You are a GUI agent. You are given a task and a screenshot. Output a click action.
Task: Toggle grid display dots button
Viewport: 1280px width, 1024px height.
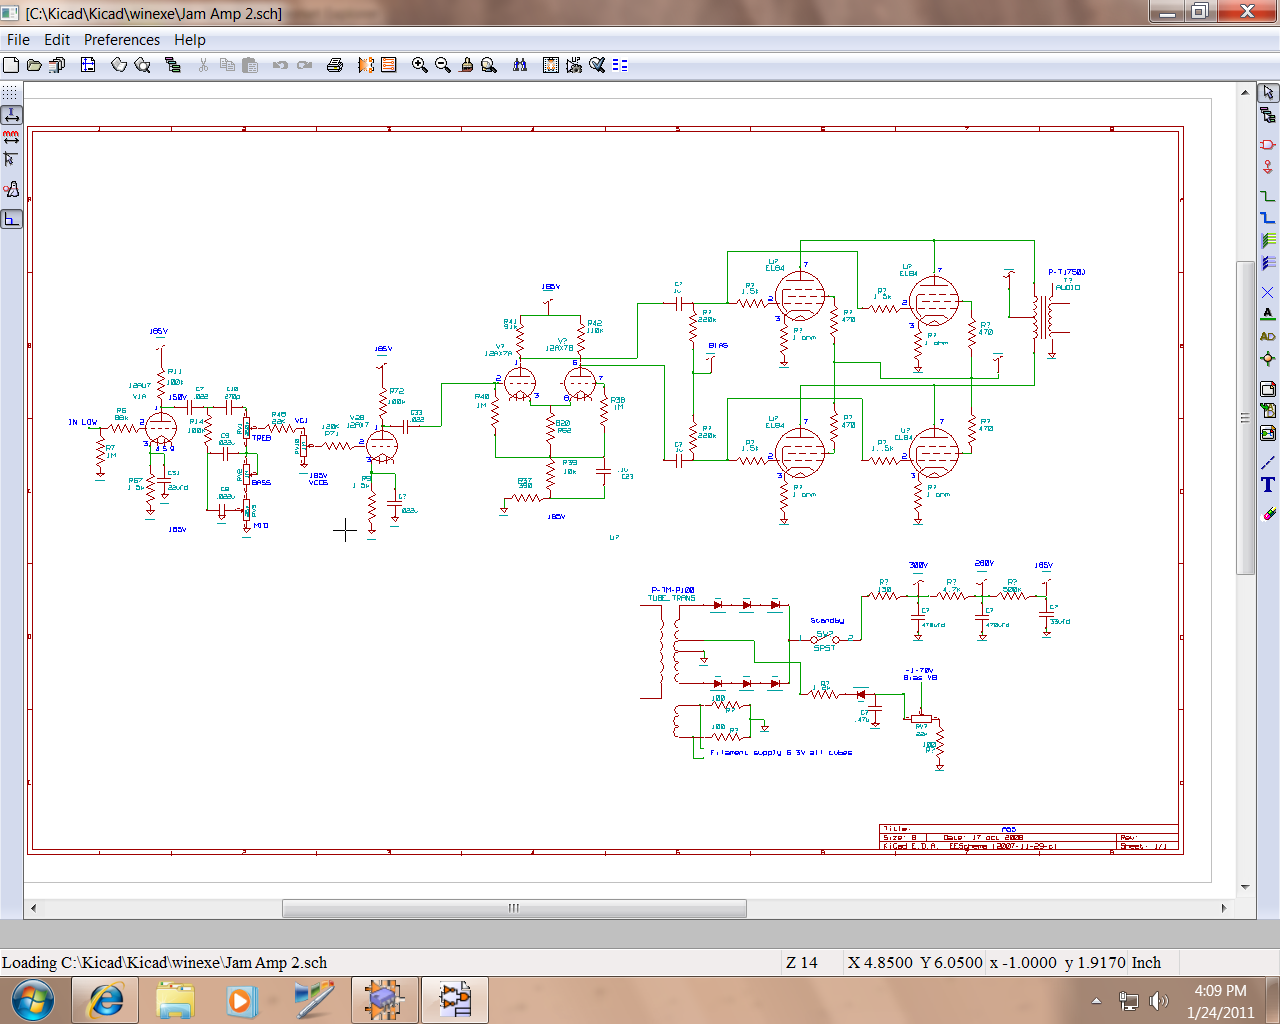click(11, 92)
